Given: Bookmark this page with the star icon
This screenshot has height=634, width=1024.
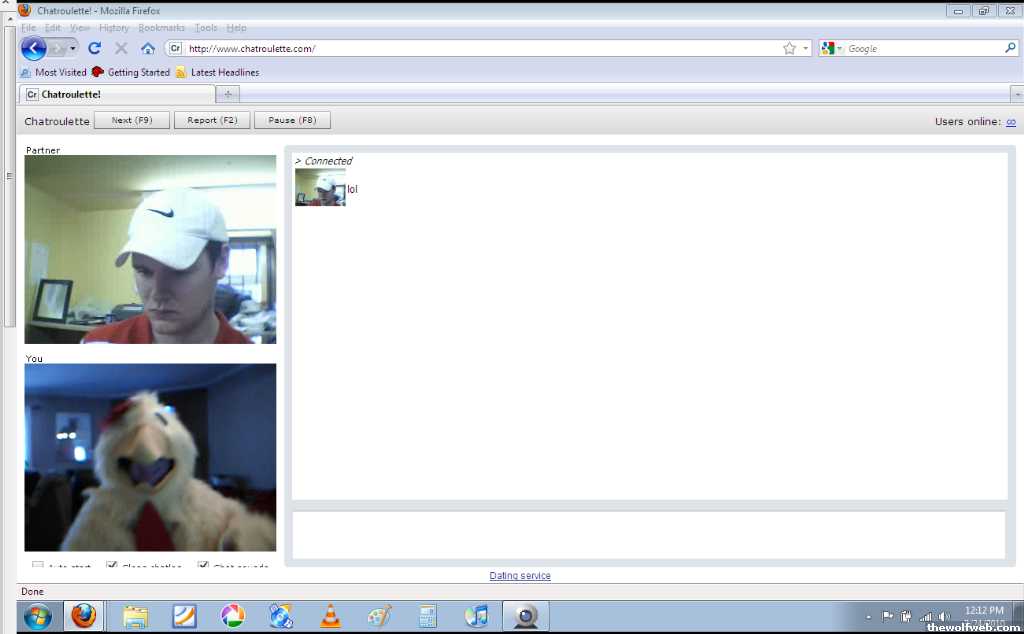Looking at the screenshot, I should coord(789,48).
